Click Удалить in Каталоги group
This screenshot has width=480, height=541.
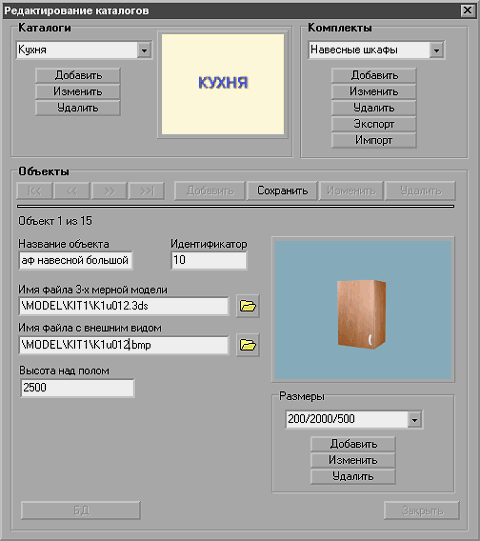[x=78, y=108]
